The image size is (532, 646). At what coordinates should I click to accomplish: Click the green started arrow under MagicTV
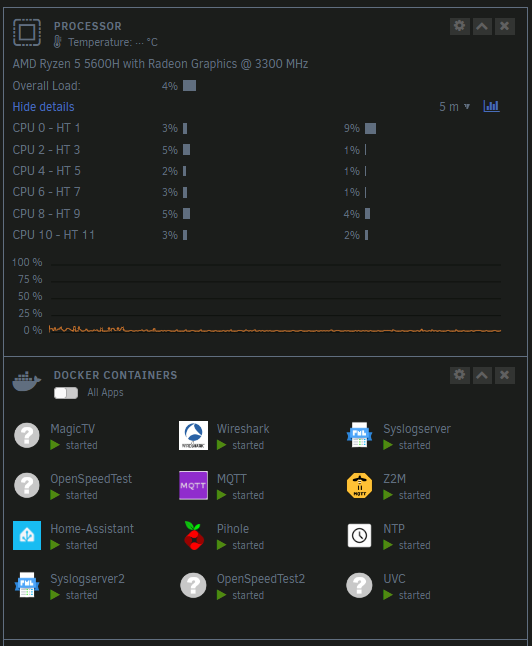click(x=55, y=445)
